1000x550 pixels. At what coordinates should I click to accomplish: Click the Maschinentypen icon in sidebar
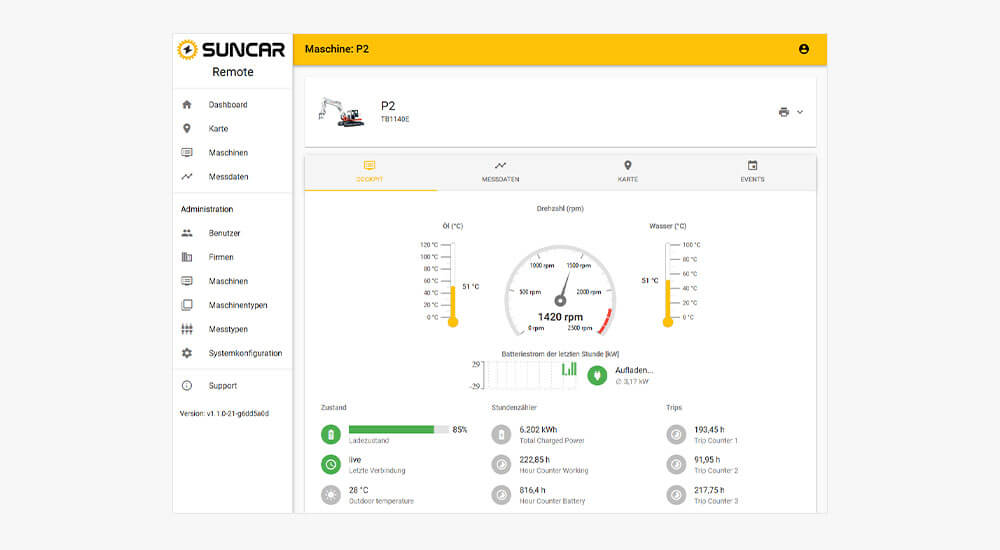[187, 305]
